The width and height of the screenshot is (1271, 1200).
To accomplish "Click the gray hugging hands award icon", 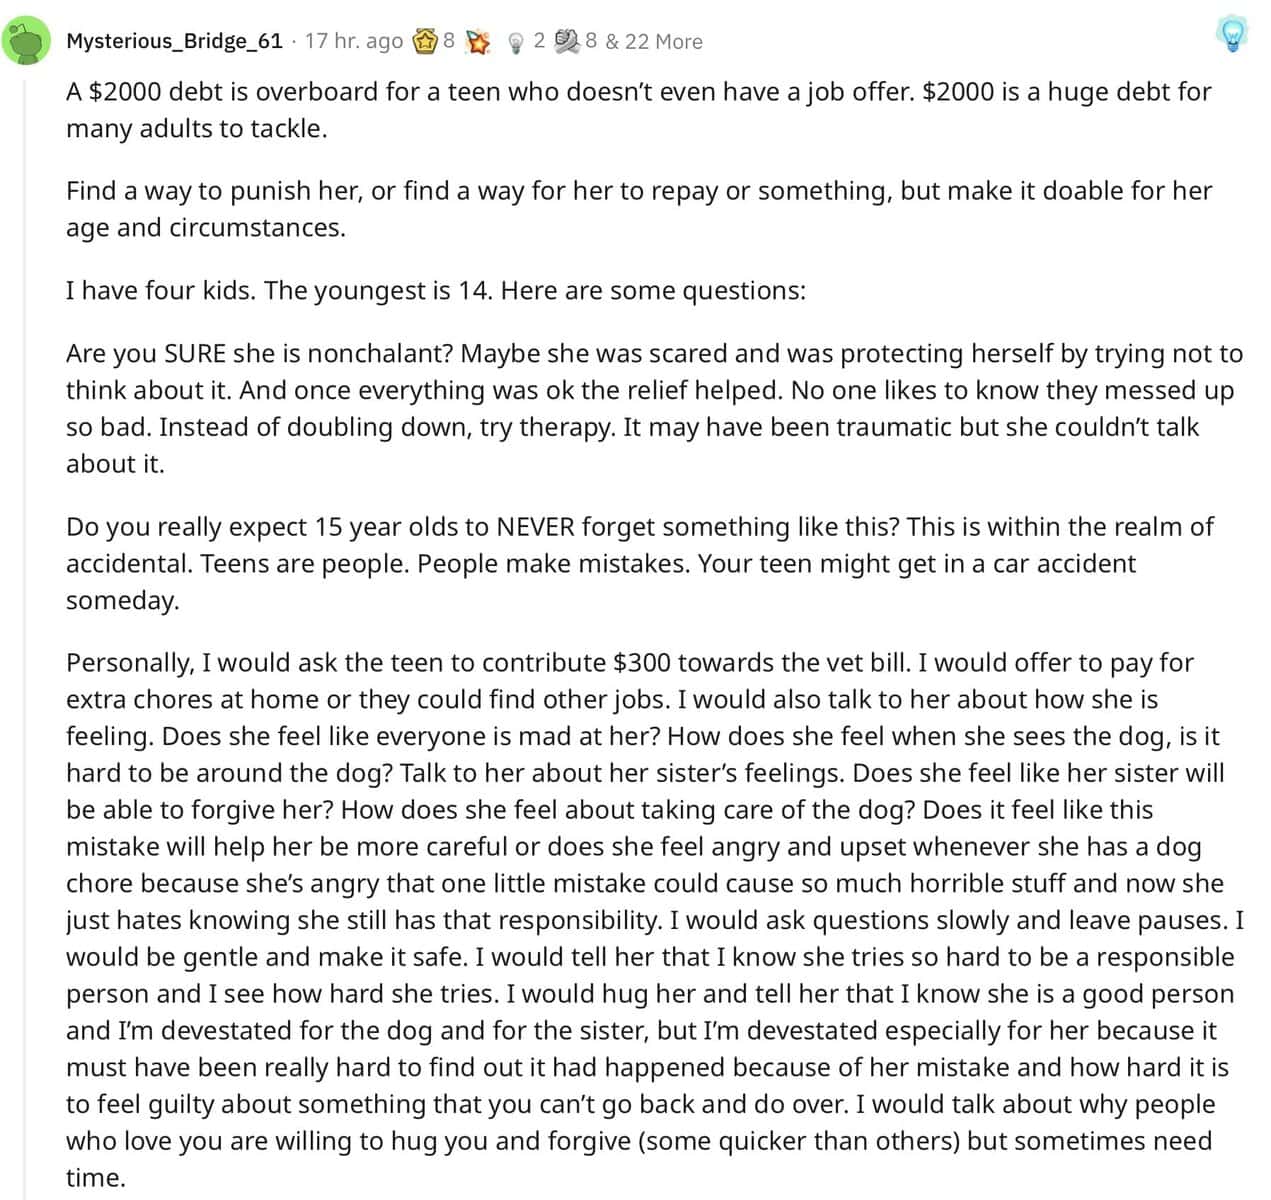I will click(567, 41).
